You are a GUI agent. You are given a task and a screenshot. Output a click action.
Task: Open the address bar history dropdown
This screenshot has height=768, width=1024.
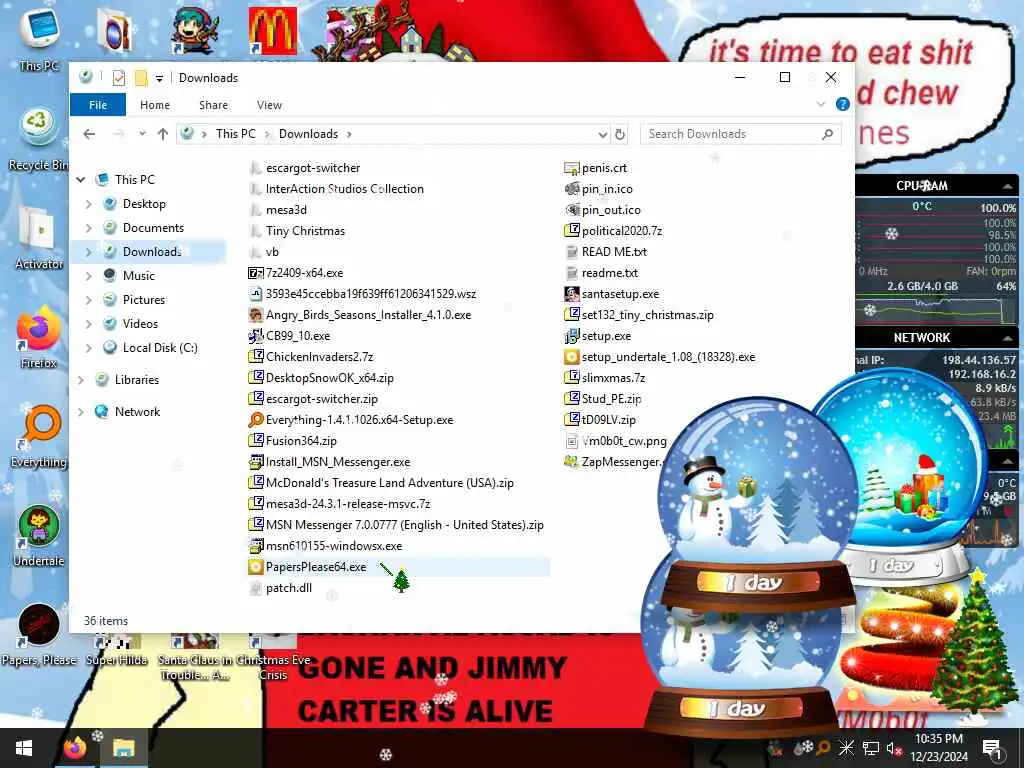tap(602, 135)
